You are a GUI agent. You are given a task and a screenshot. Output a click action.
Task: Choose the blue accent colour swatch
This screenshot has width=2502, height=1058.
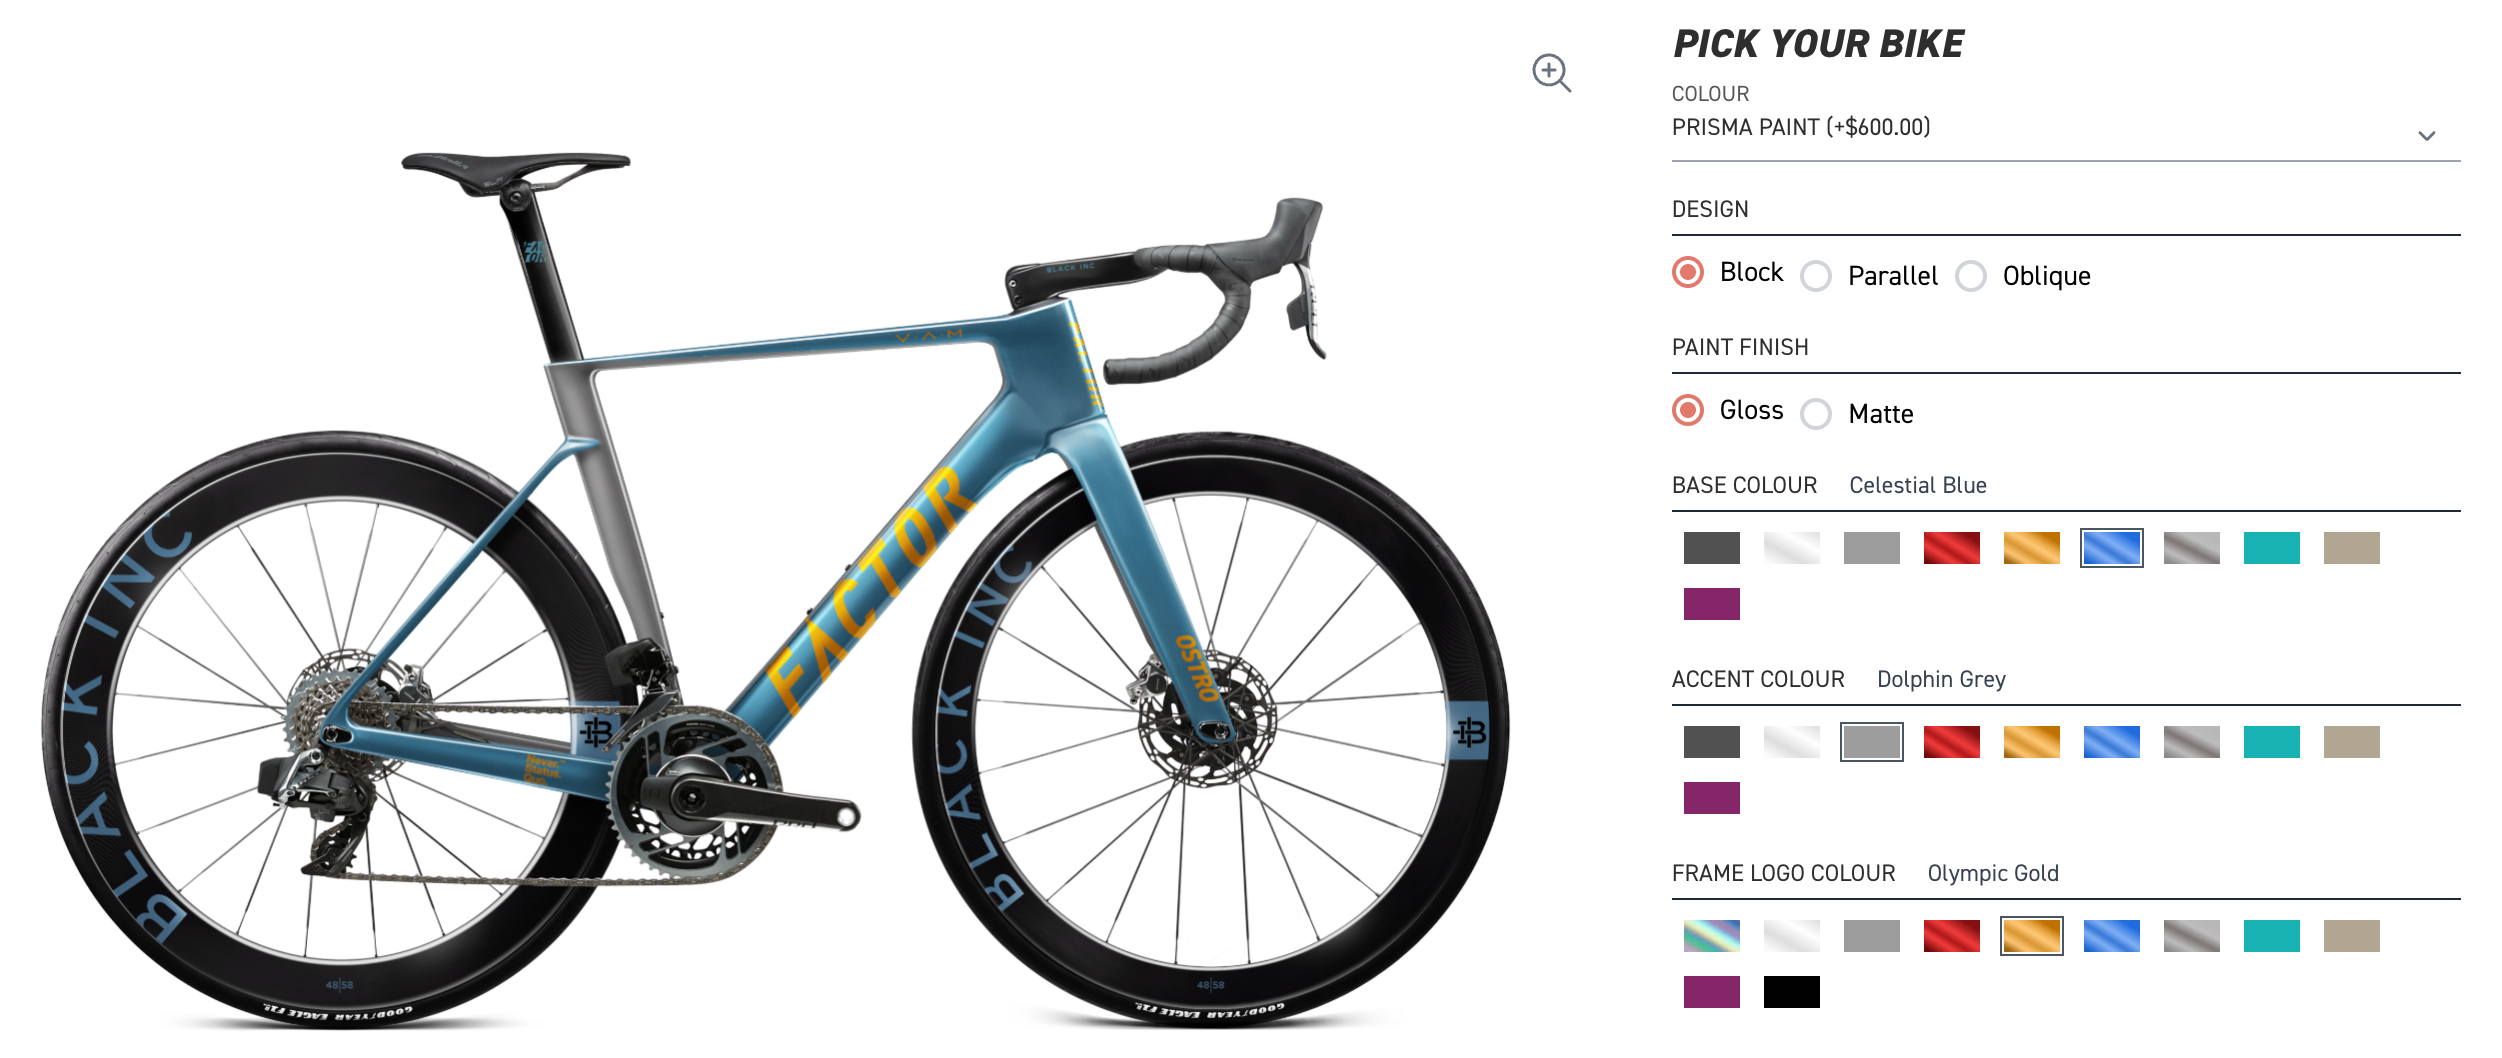click(2111, 742)
